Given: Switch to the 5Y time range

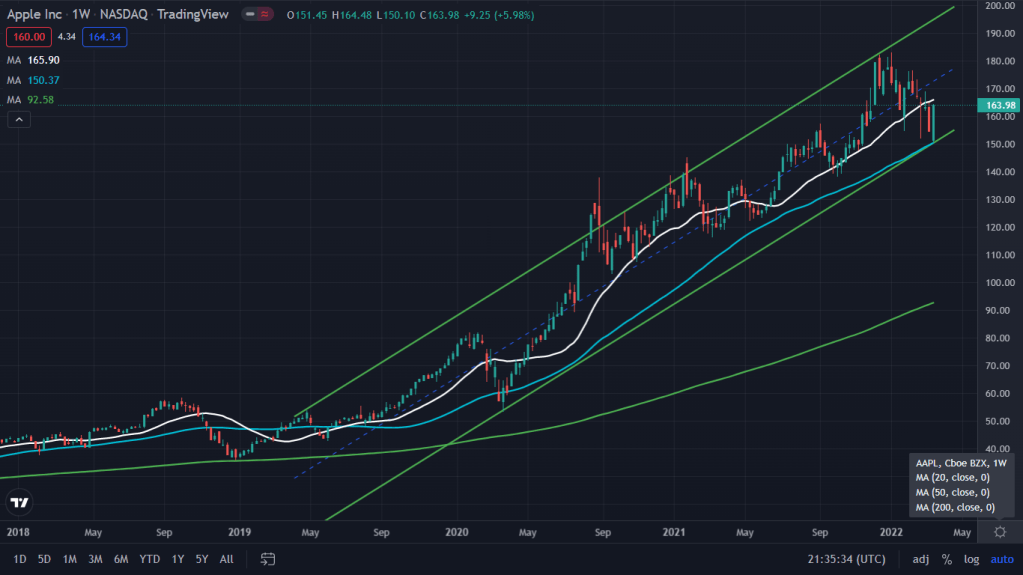Looking at the screenshot, I should point(202,558).
